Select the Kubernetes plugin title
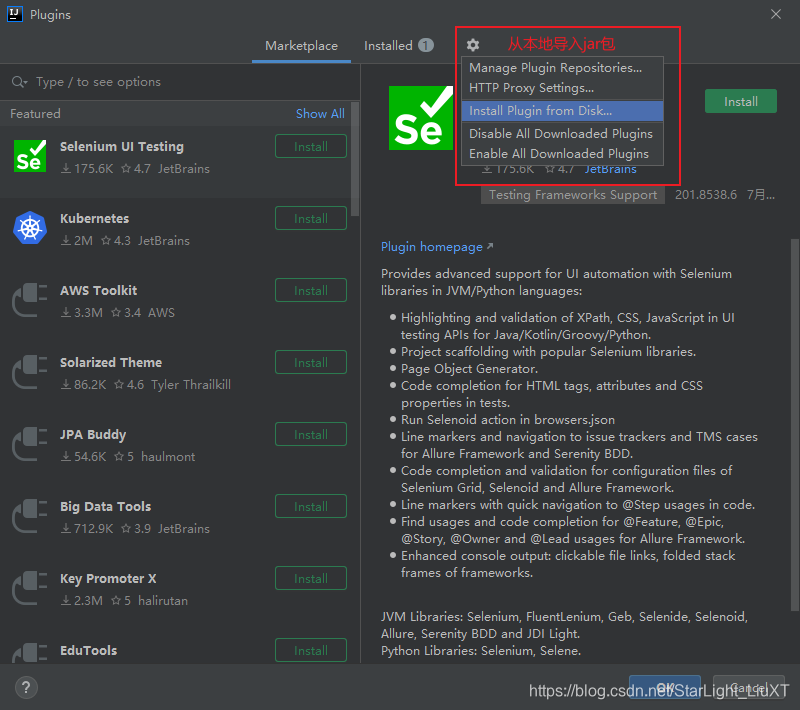800x710 pixels. (94, 218)
